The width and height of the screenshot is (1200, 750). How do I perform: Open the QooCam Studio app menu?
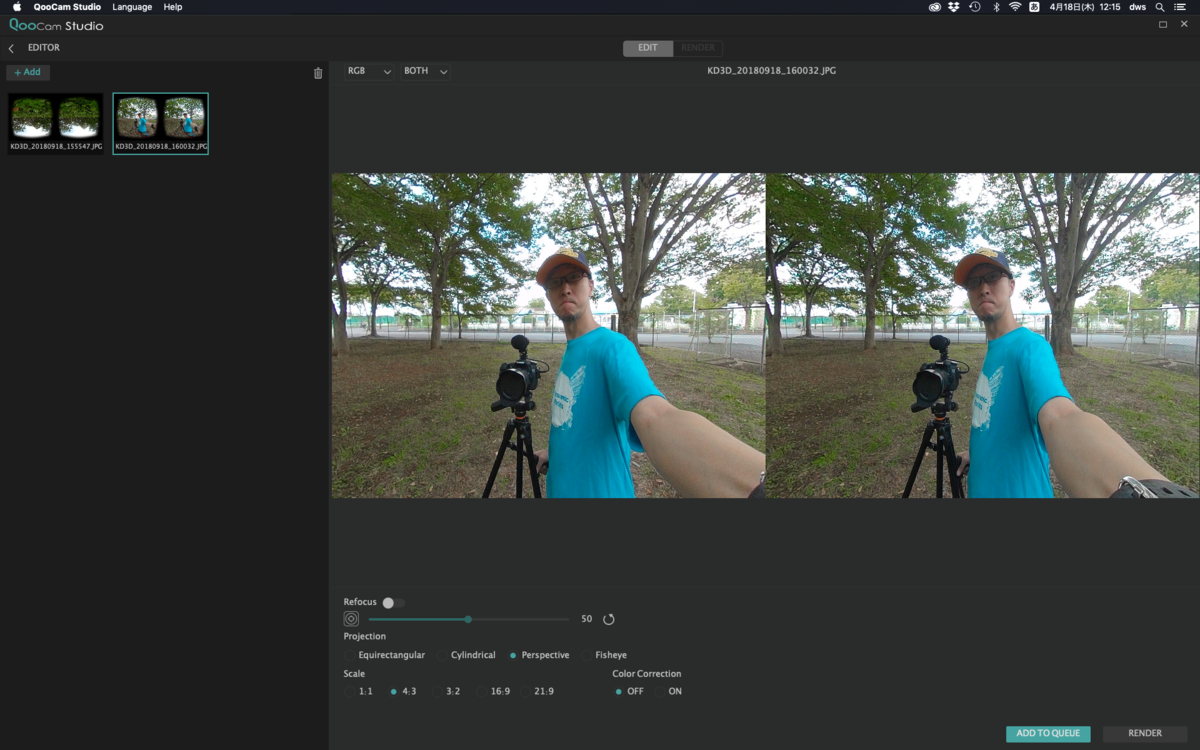pos(67,7)
